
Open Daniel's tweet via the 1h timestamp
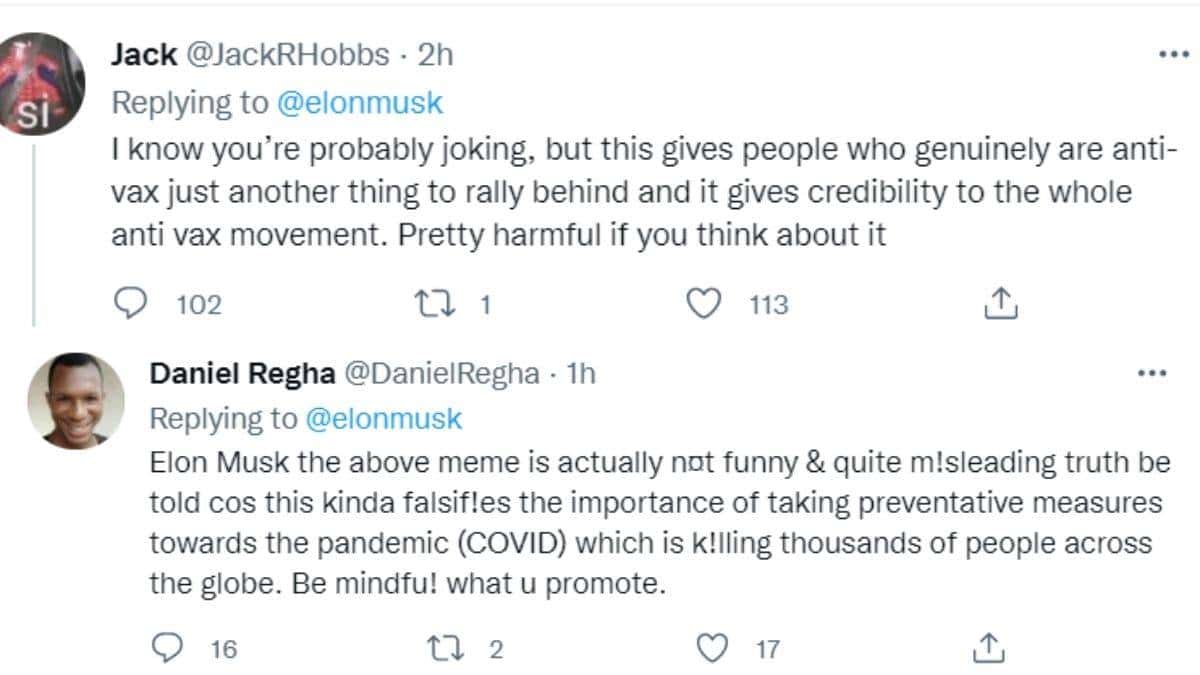tap(582, 373)
